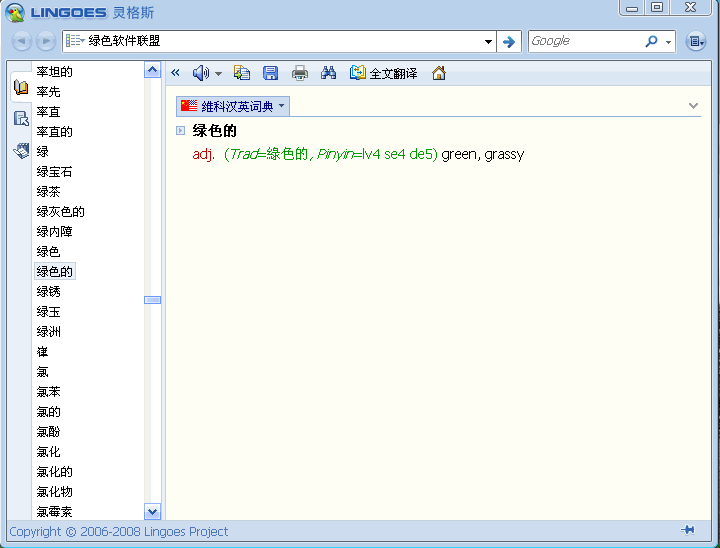Open find using the binoculars icon
This screenshot has width=720, height=548.
tap(328, 73)
